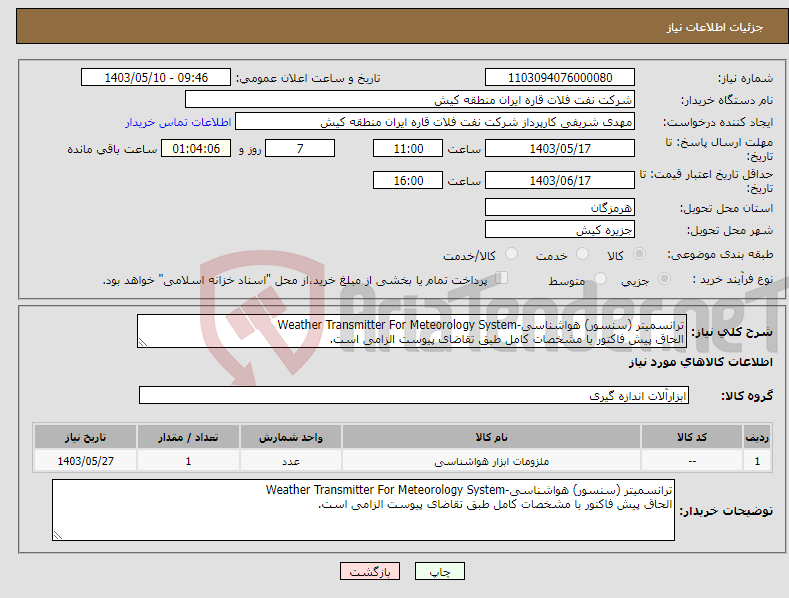Click the announcement date field 1403/05/10 - 09:46
The image size is (789, 598).
[x=156, y=78]
